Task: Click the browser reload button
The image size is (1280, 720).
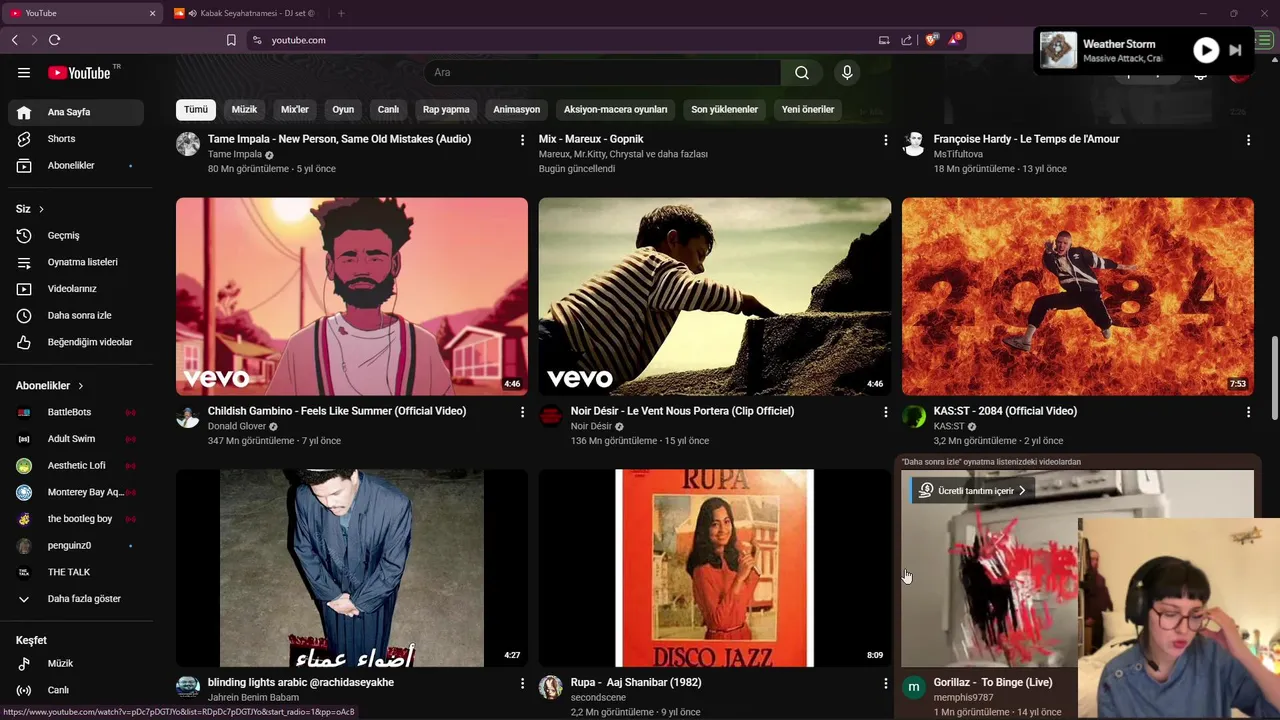Action: pyautogui.click(x=54, y=40)
